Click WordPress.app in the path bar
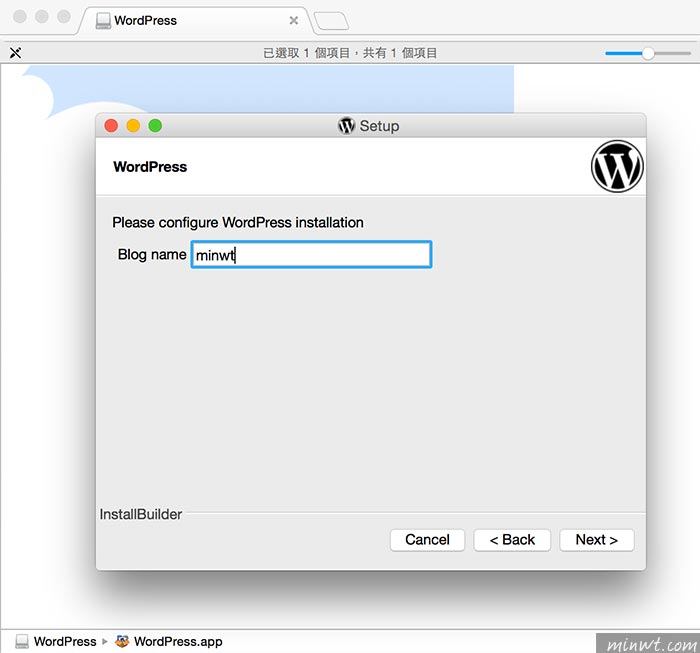 pyautogui.click(x=169, y=641)
